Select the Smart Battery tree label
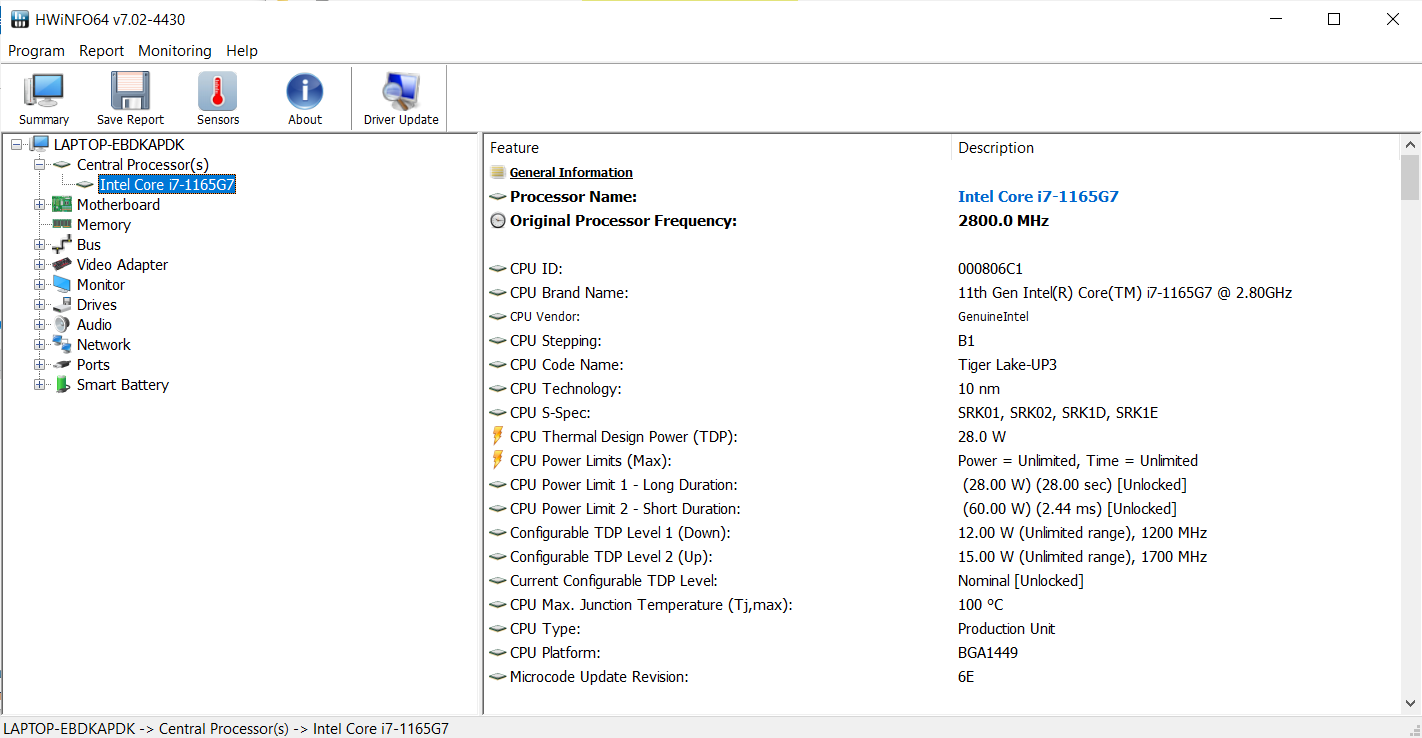The height and width of the screenshot is (738, 1422). (x=123, y=385)
